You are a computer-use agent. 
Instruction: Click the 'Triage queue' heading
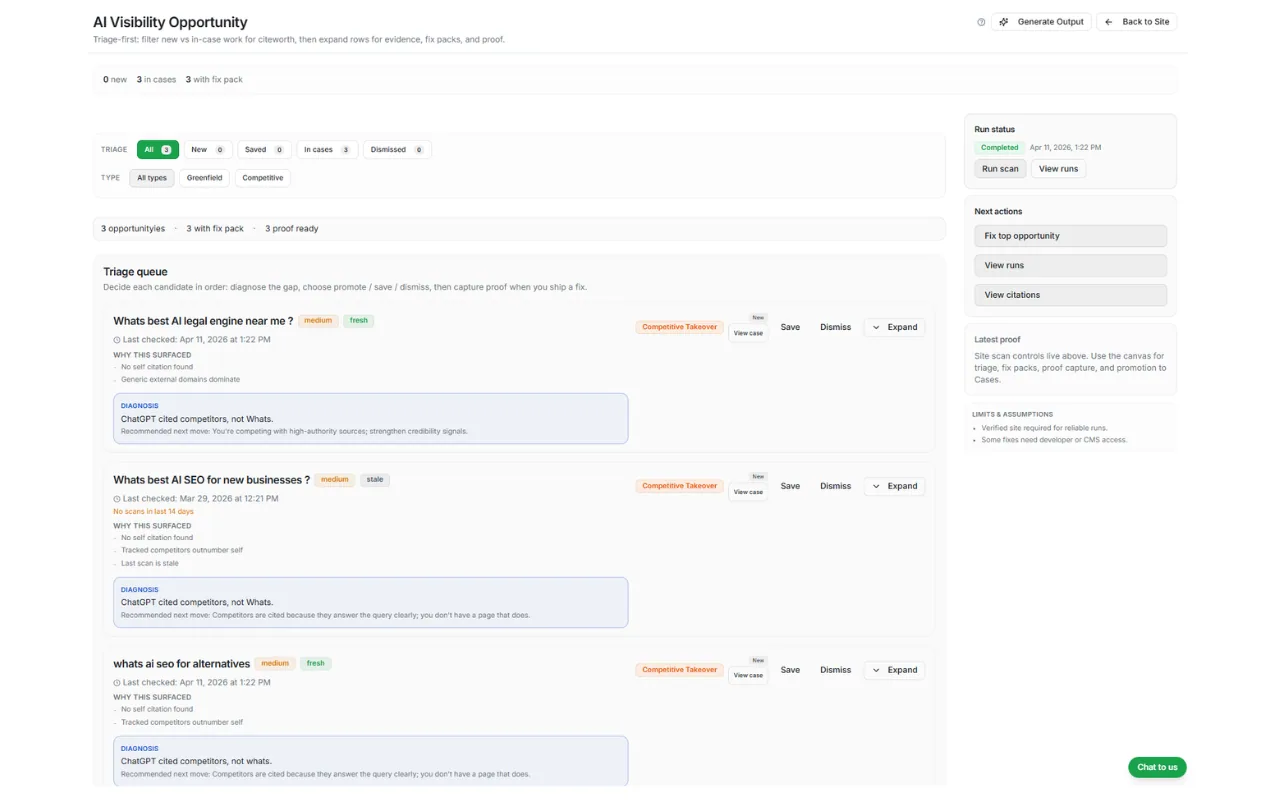(135, 272)
